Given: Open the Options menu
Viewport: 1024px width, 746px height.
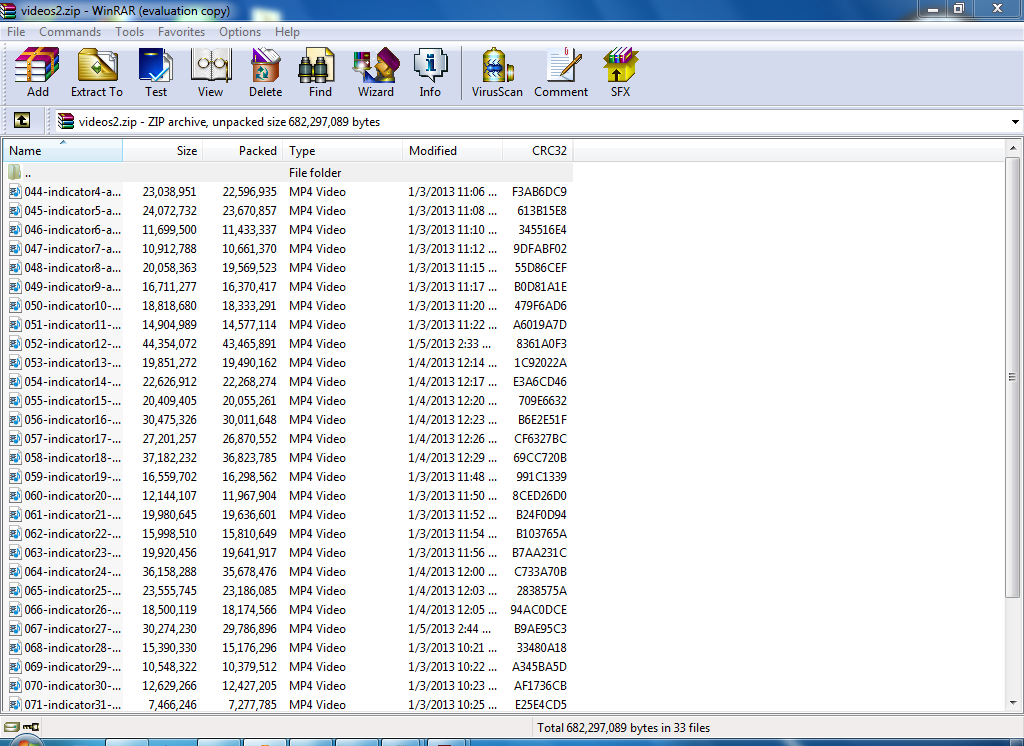Looking at the screenshot, I should [240, 31].
